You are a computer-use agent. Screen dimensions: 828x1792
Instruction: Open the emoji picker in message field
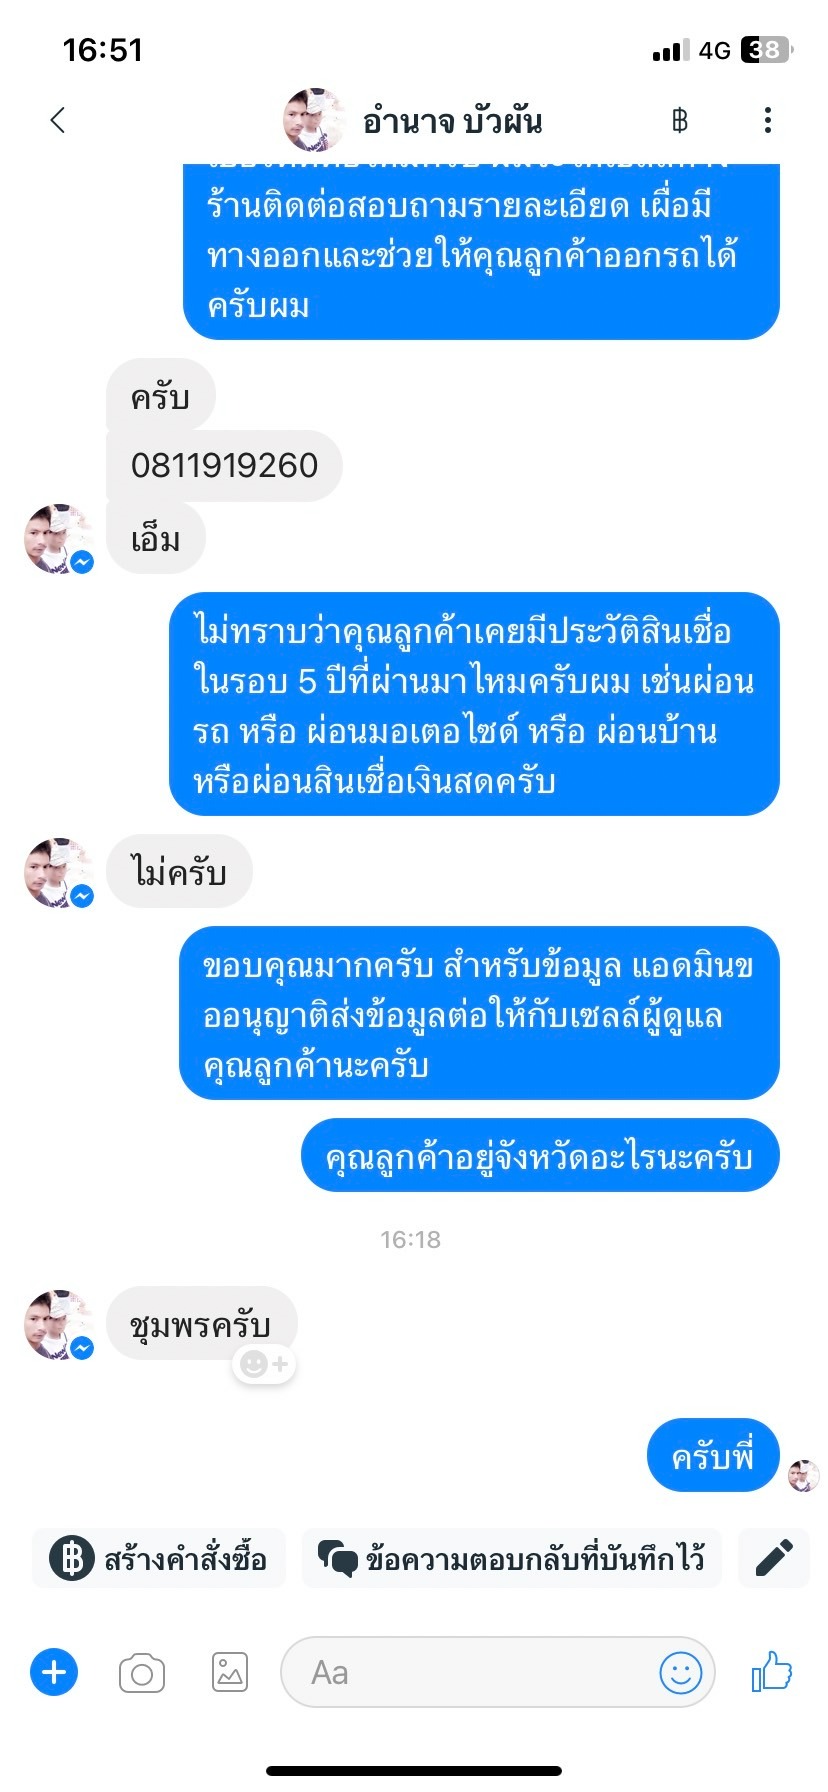(x=681, y=1672)
